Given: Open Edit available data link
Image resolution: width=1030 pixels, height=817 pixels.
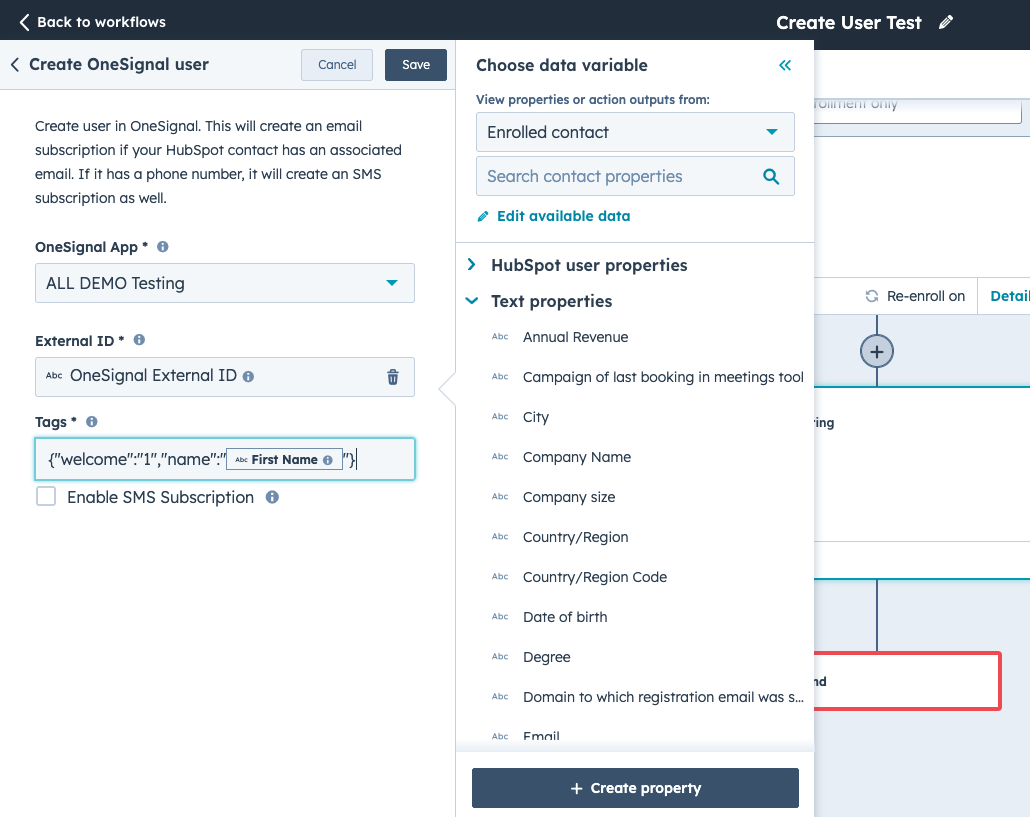Looking at the screenshot, I should coord(564,216).
